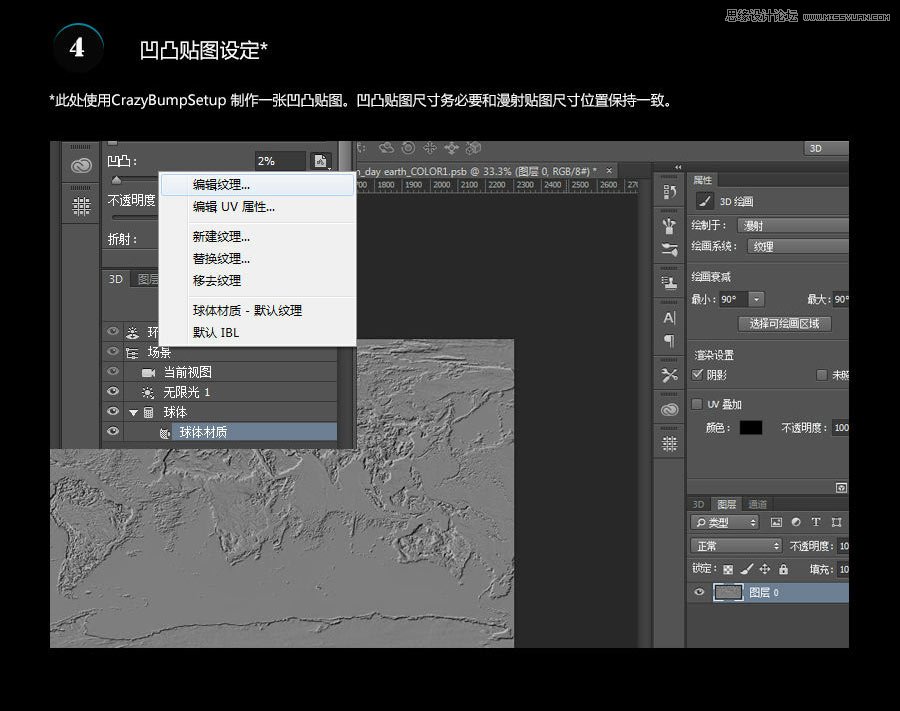Select the 图层 0 layer thumbnail
The width and height of the screenshot is (900, 711).
pyautogui.click(x=728, y=592)
